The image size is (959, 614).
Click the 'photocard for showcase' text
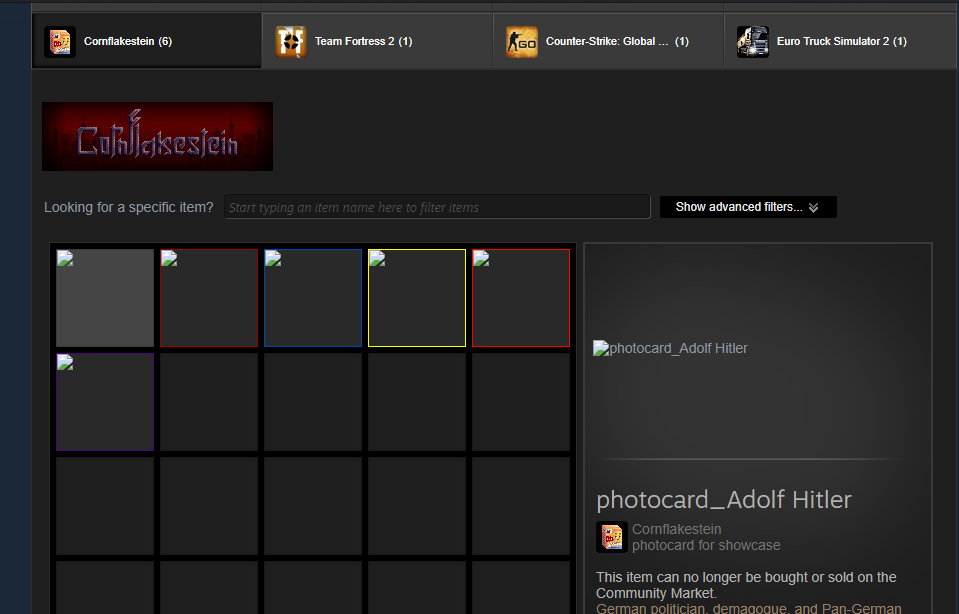[x=706, y=545]
